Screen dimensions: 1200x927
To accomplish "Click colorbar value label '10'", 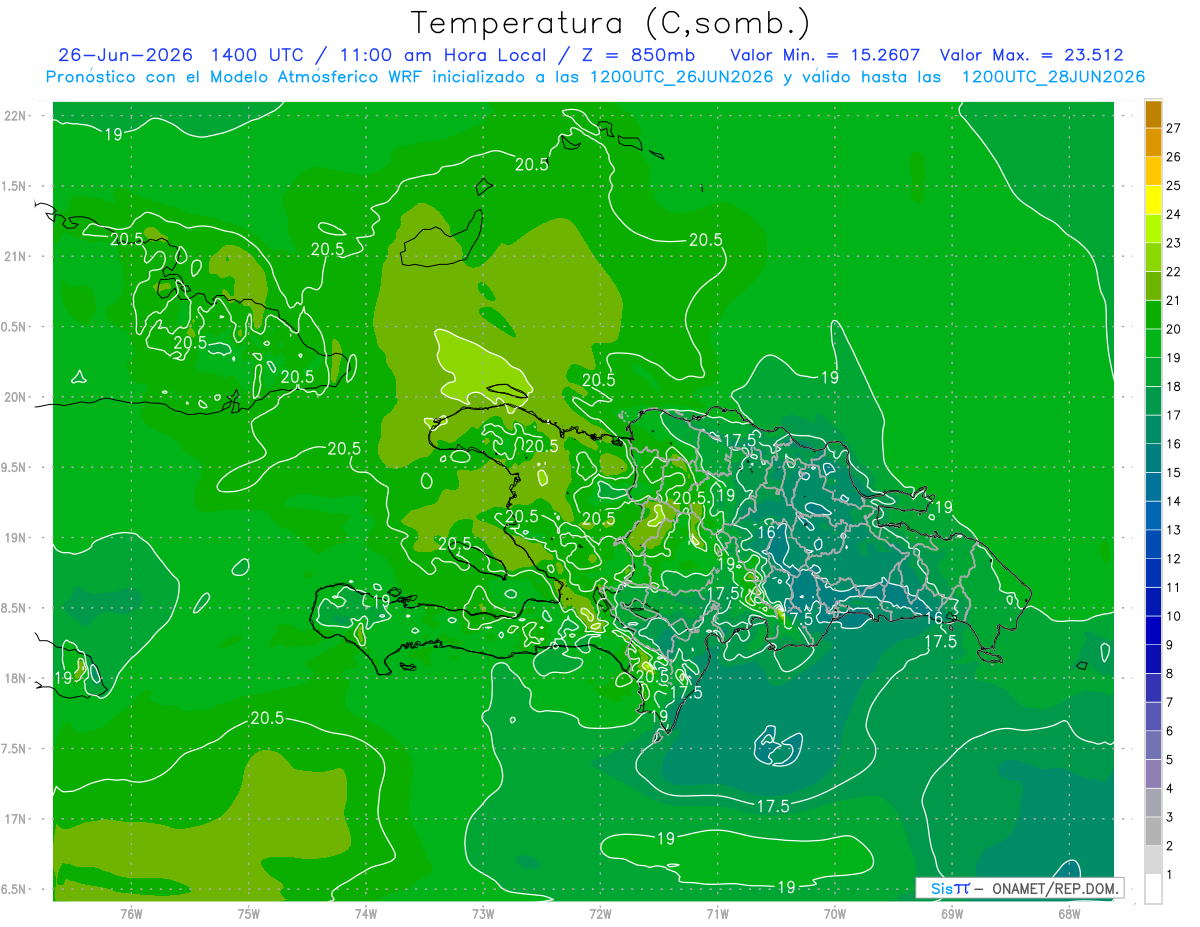I will (x=1174, y=616).
